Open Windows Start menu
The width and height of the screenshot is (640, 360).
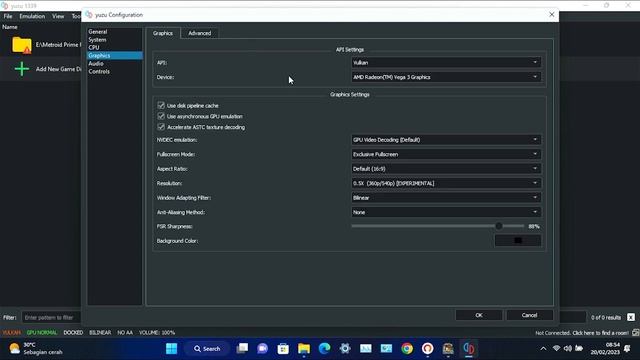[171, 349]
